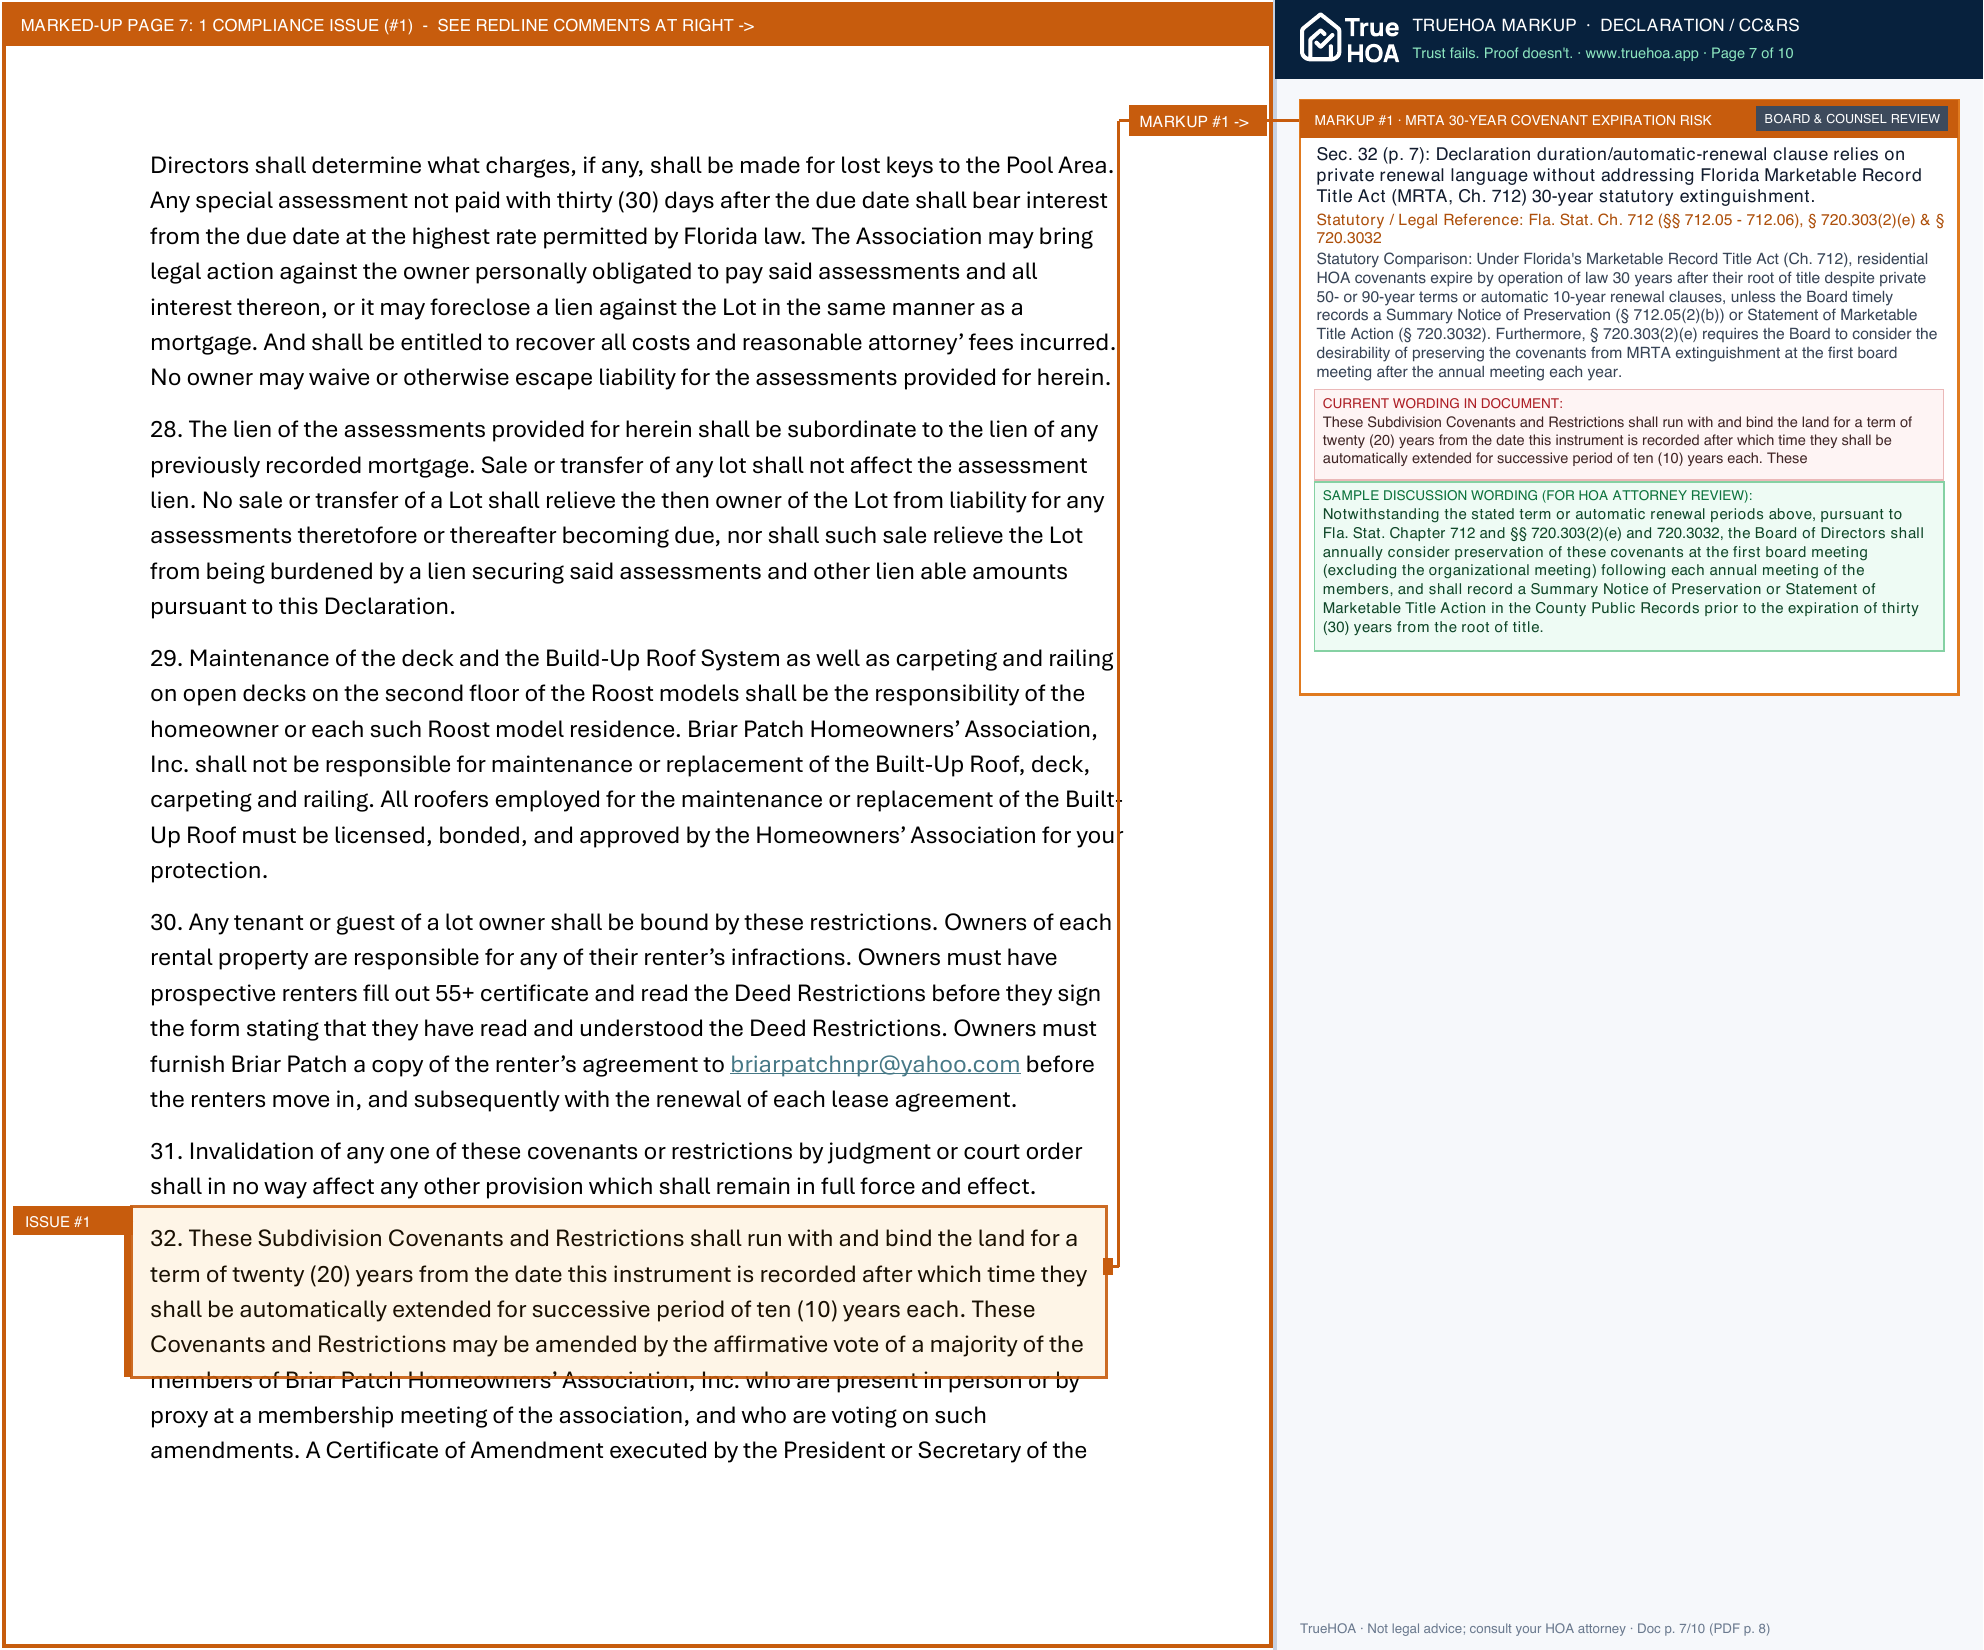Click 'SAMPLE DISCUSSION WORDING (FOR HOA ATTORNEY REVIEW):' label
Image resolution: width=1984 pixels, height=1650 pixels.
[x=1537, y=495]
